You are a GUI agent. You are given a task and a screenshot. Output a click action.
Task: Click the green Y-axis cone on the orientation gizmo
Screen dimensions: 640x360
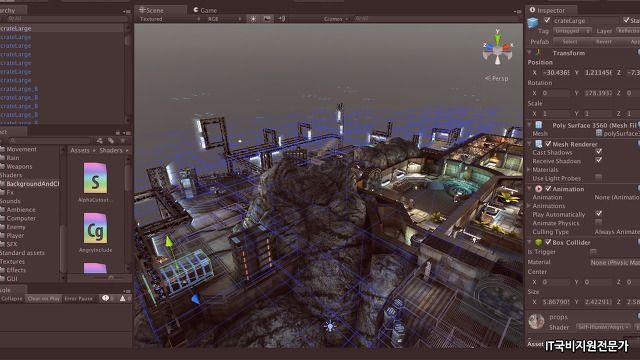point(497,40)
